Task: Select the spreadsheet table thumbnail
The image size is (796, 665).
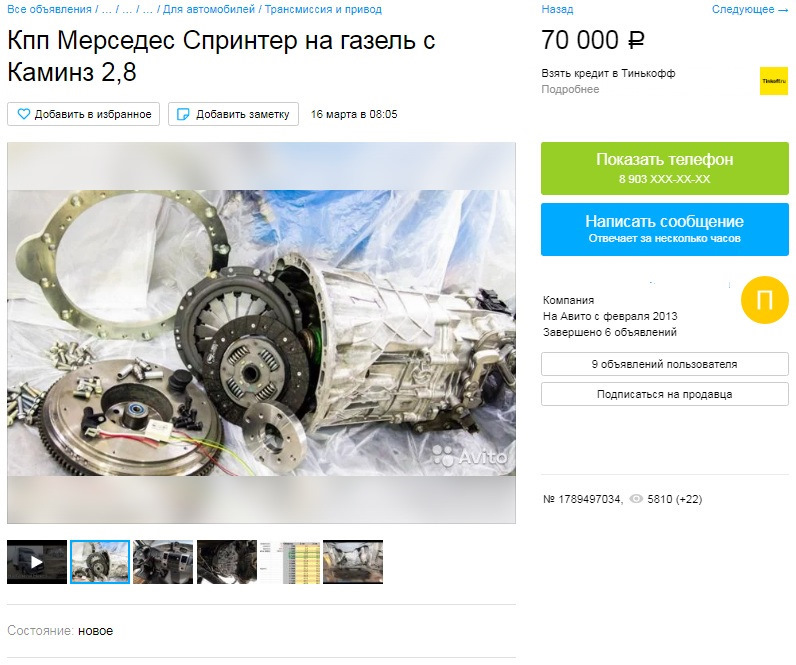Action: tap(289, 562)
